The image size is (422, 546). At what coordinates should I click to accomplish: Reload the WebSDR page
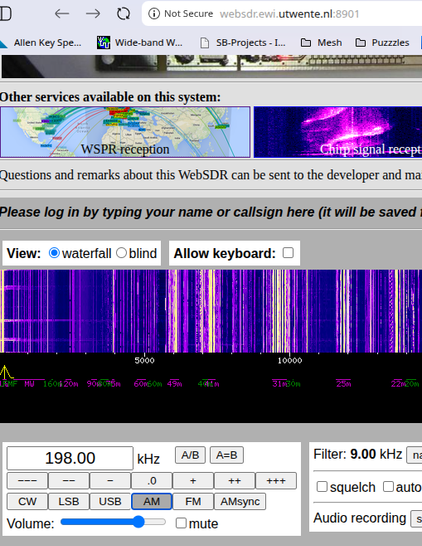click(x=123, y=14)
